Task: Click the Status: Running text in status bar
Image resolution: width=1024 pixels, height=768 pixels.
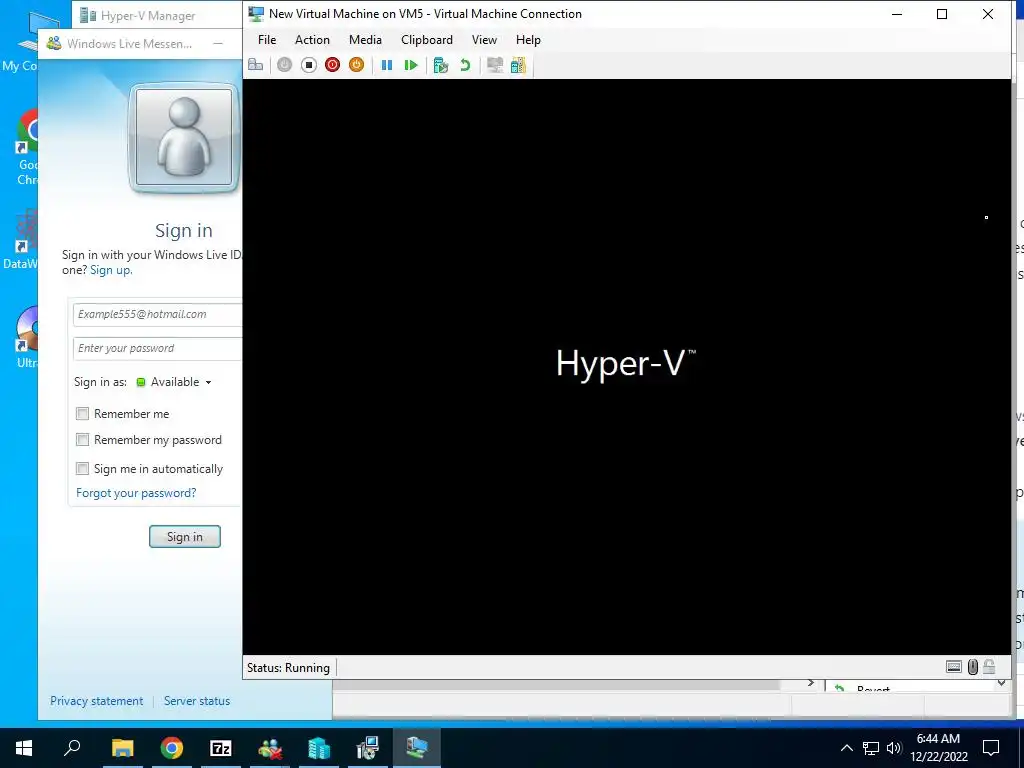Action: tap(288, 667)
